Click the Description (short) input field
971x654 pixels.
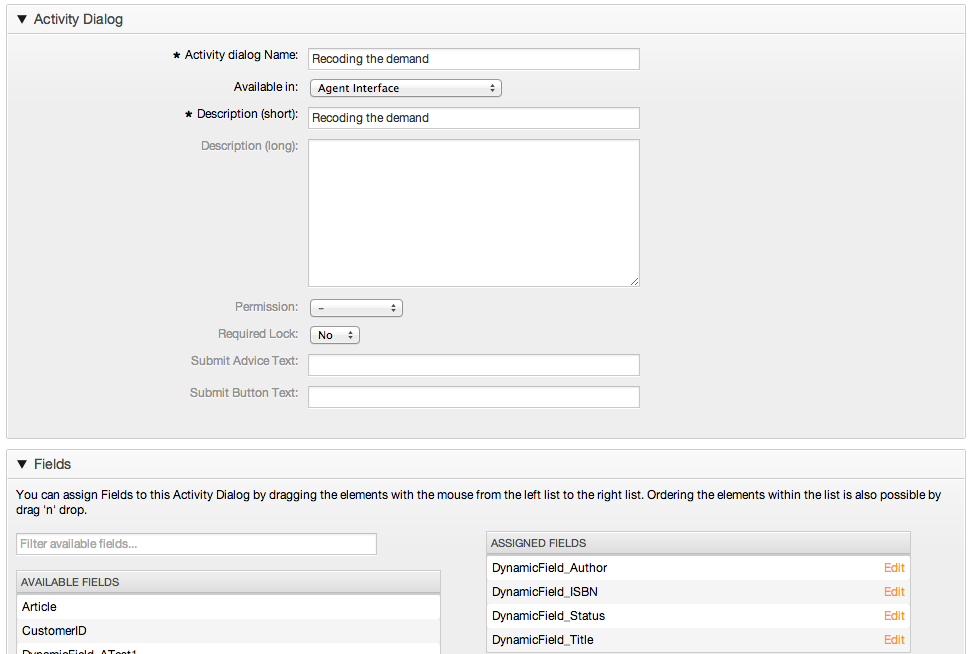coord(473,118)
